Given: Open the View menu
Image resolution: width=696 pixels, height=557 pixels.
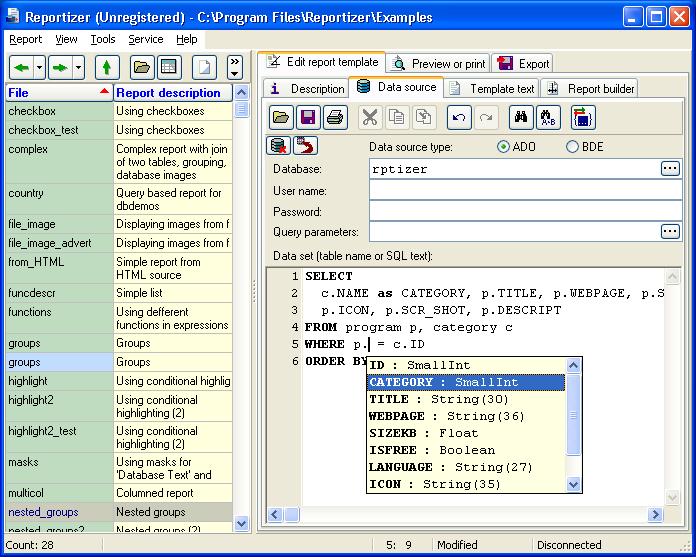Looking at the screenshot, I should 66,40.
